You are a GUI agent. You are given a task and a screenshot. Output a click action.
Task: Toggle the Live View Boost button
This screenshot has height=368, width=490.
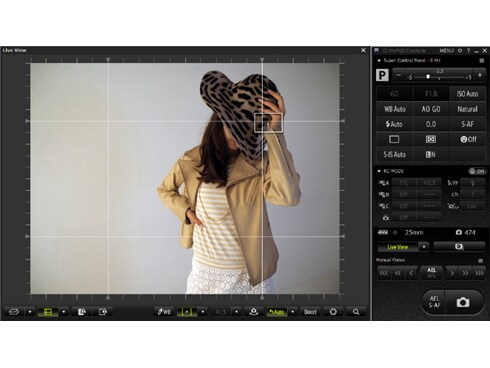310,312
